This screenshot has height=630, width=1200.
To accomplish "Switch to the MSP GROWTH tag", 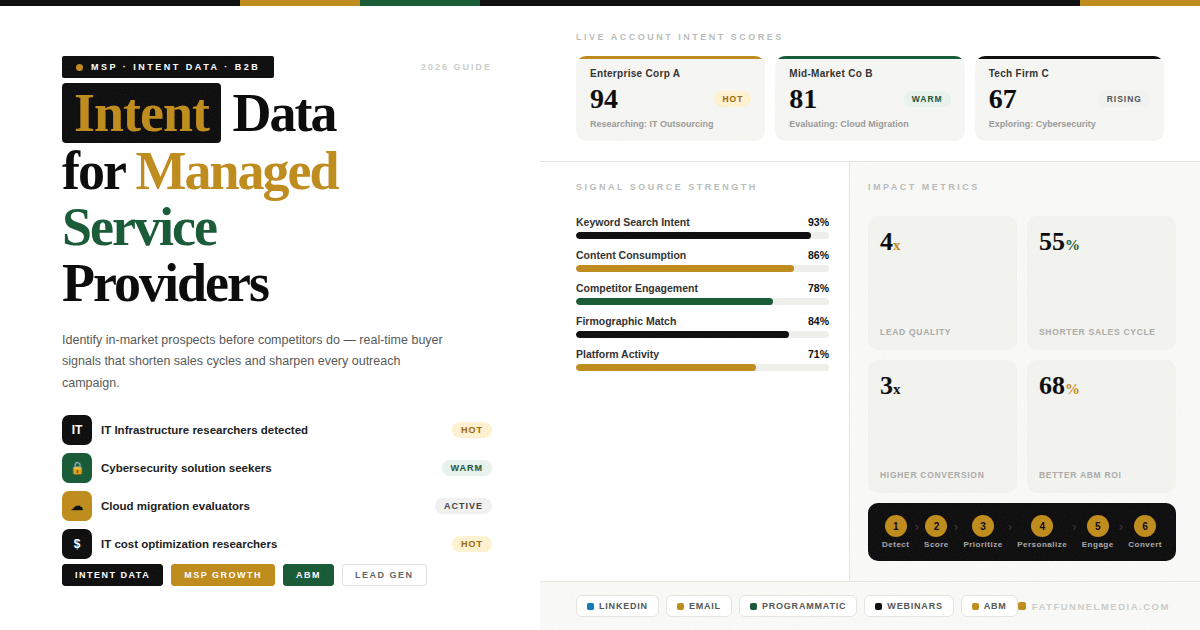I will click(222, 575).
